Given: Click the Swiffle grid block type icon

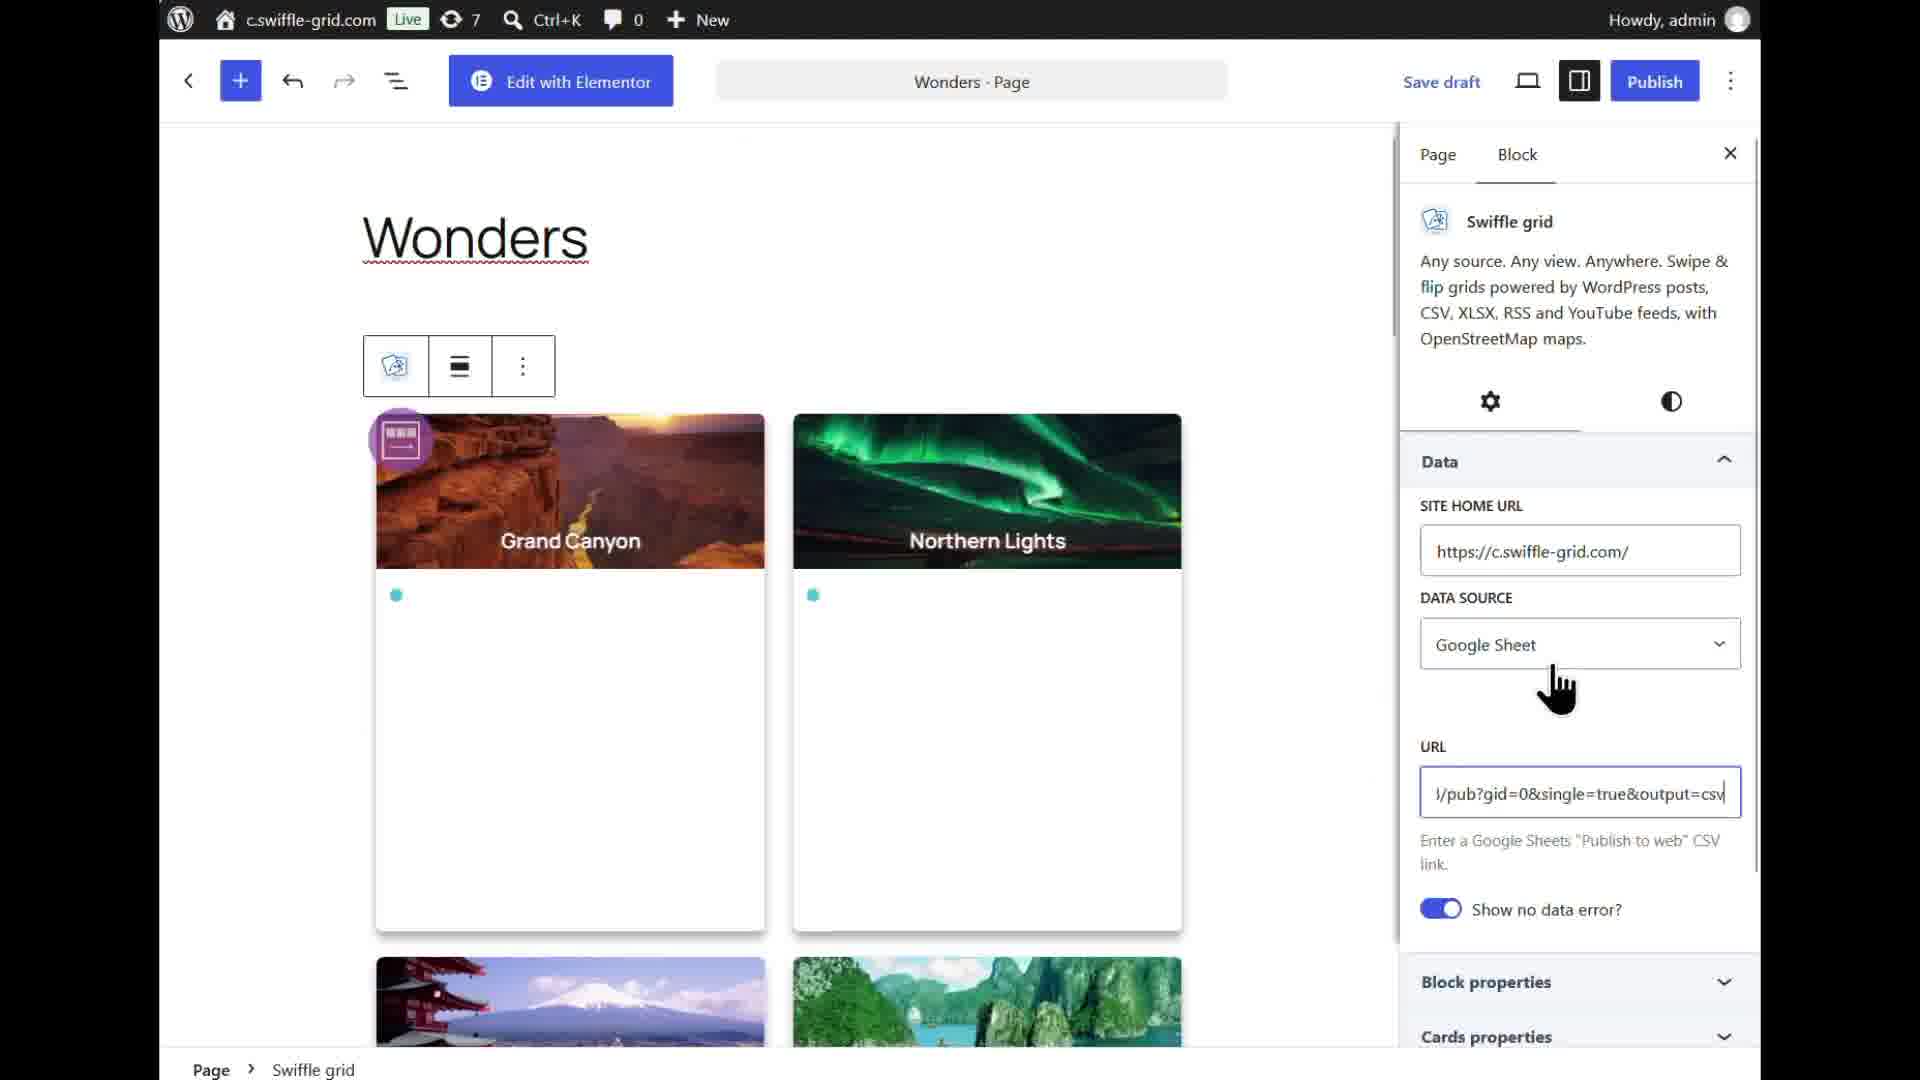Looking at the screenshot, I should coord(396,366).
